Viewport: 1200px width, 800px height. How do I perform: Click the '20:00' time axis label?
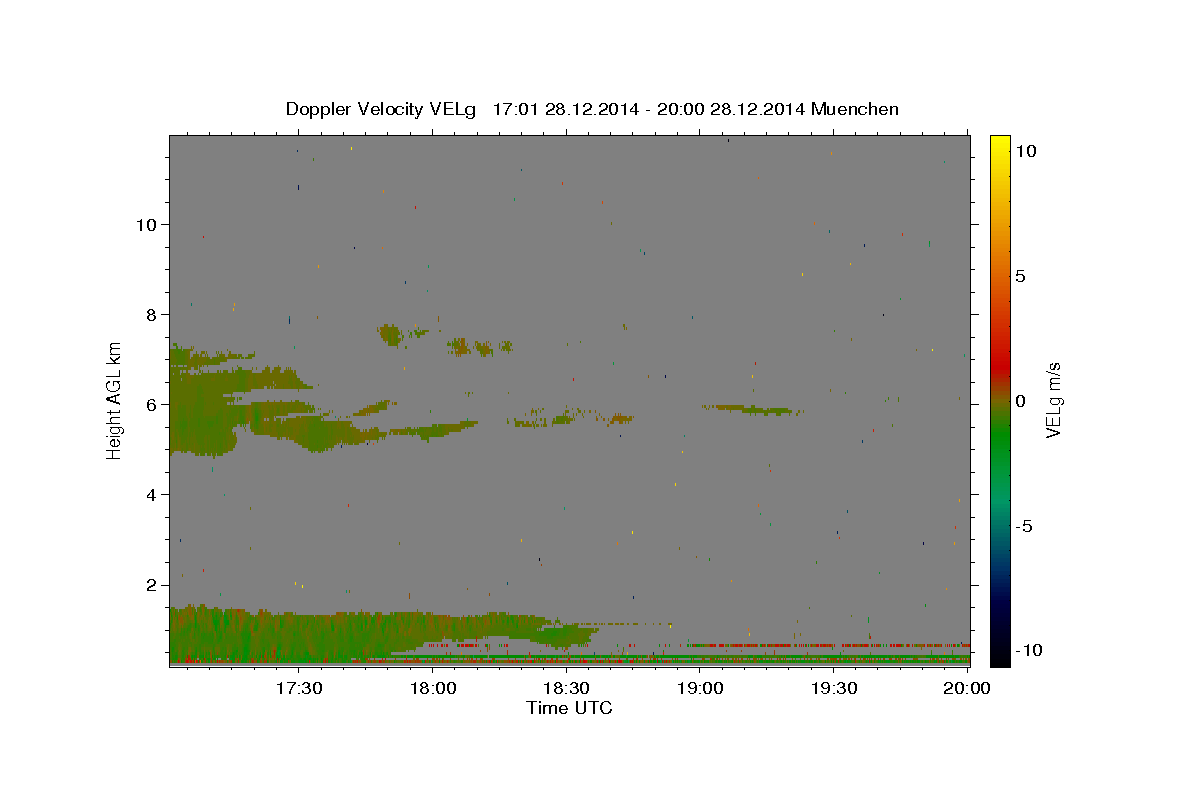[968, 688]
